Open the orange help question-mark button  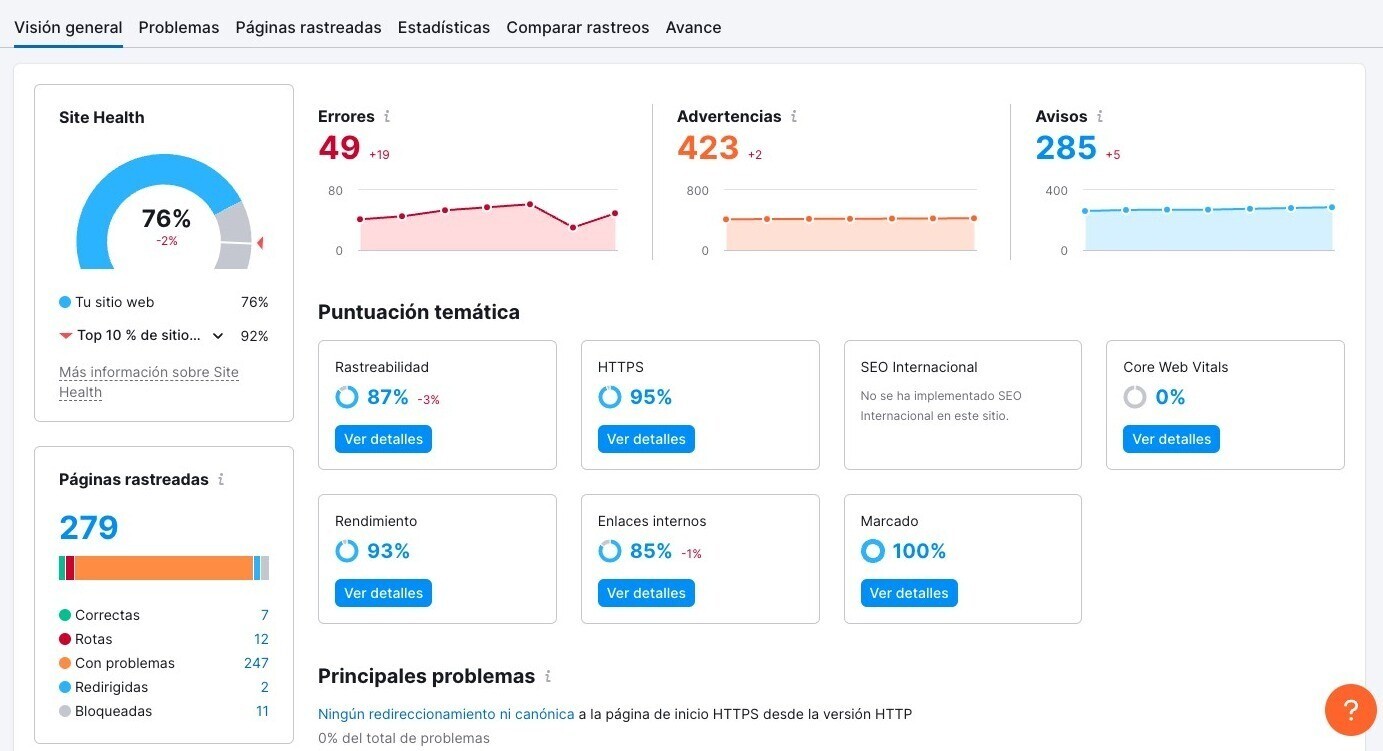pyautogui.click(x=1350, y=710)
